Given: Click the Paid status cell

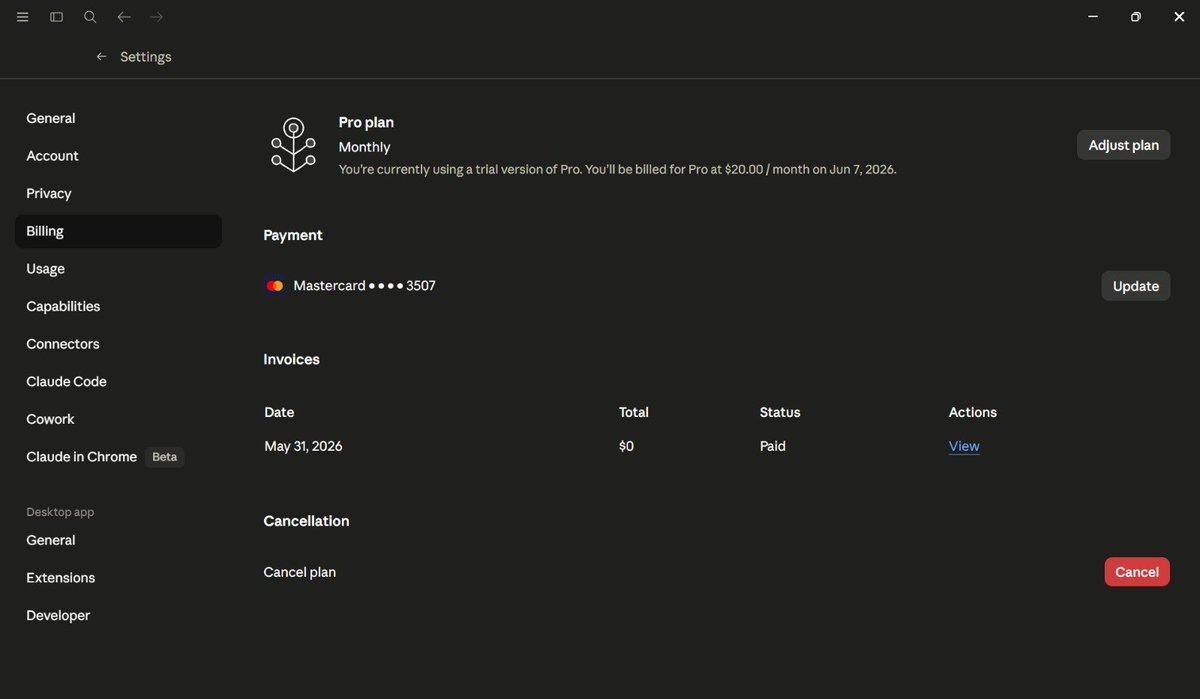Looking at the screenshot, I should [x=772, y=446].
